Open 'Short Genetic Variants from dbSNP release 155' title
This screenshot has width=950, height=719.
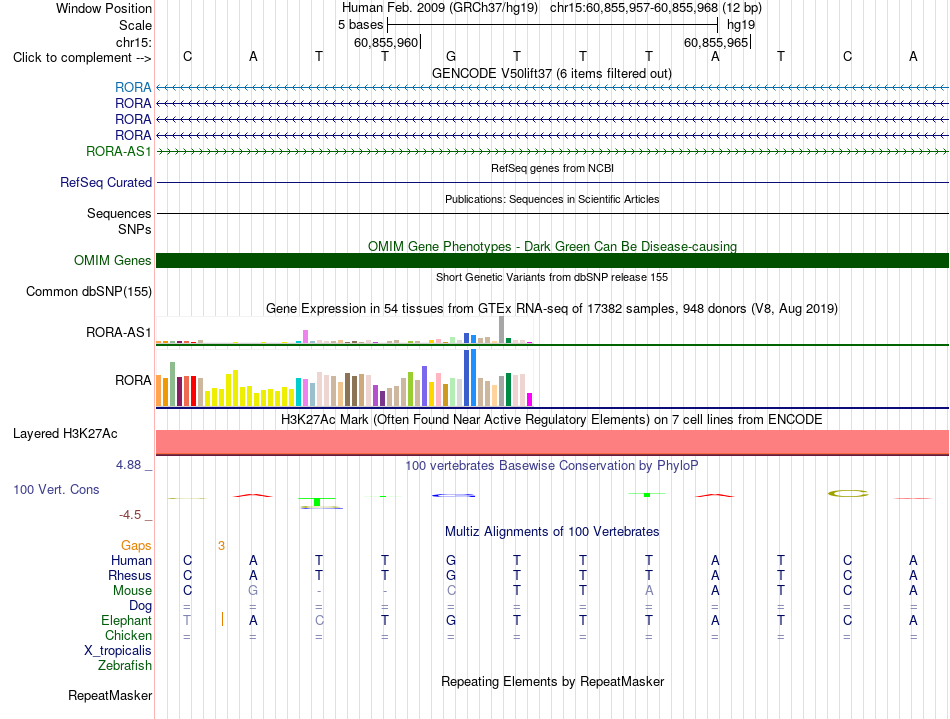pyautogui.click(x=552, y=277)
